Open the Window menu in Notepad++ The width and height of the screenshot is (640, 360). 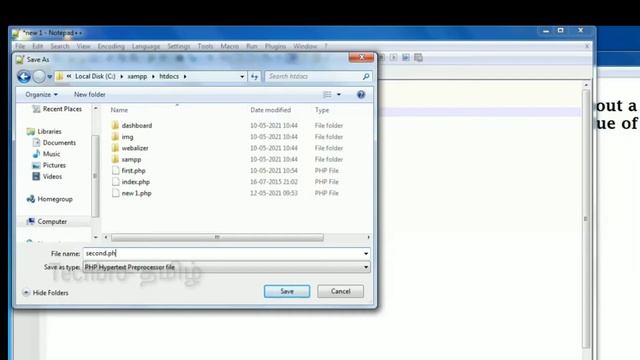tap(305, 46)
